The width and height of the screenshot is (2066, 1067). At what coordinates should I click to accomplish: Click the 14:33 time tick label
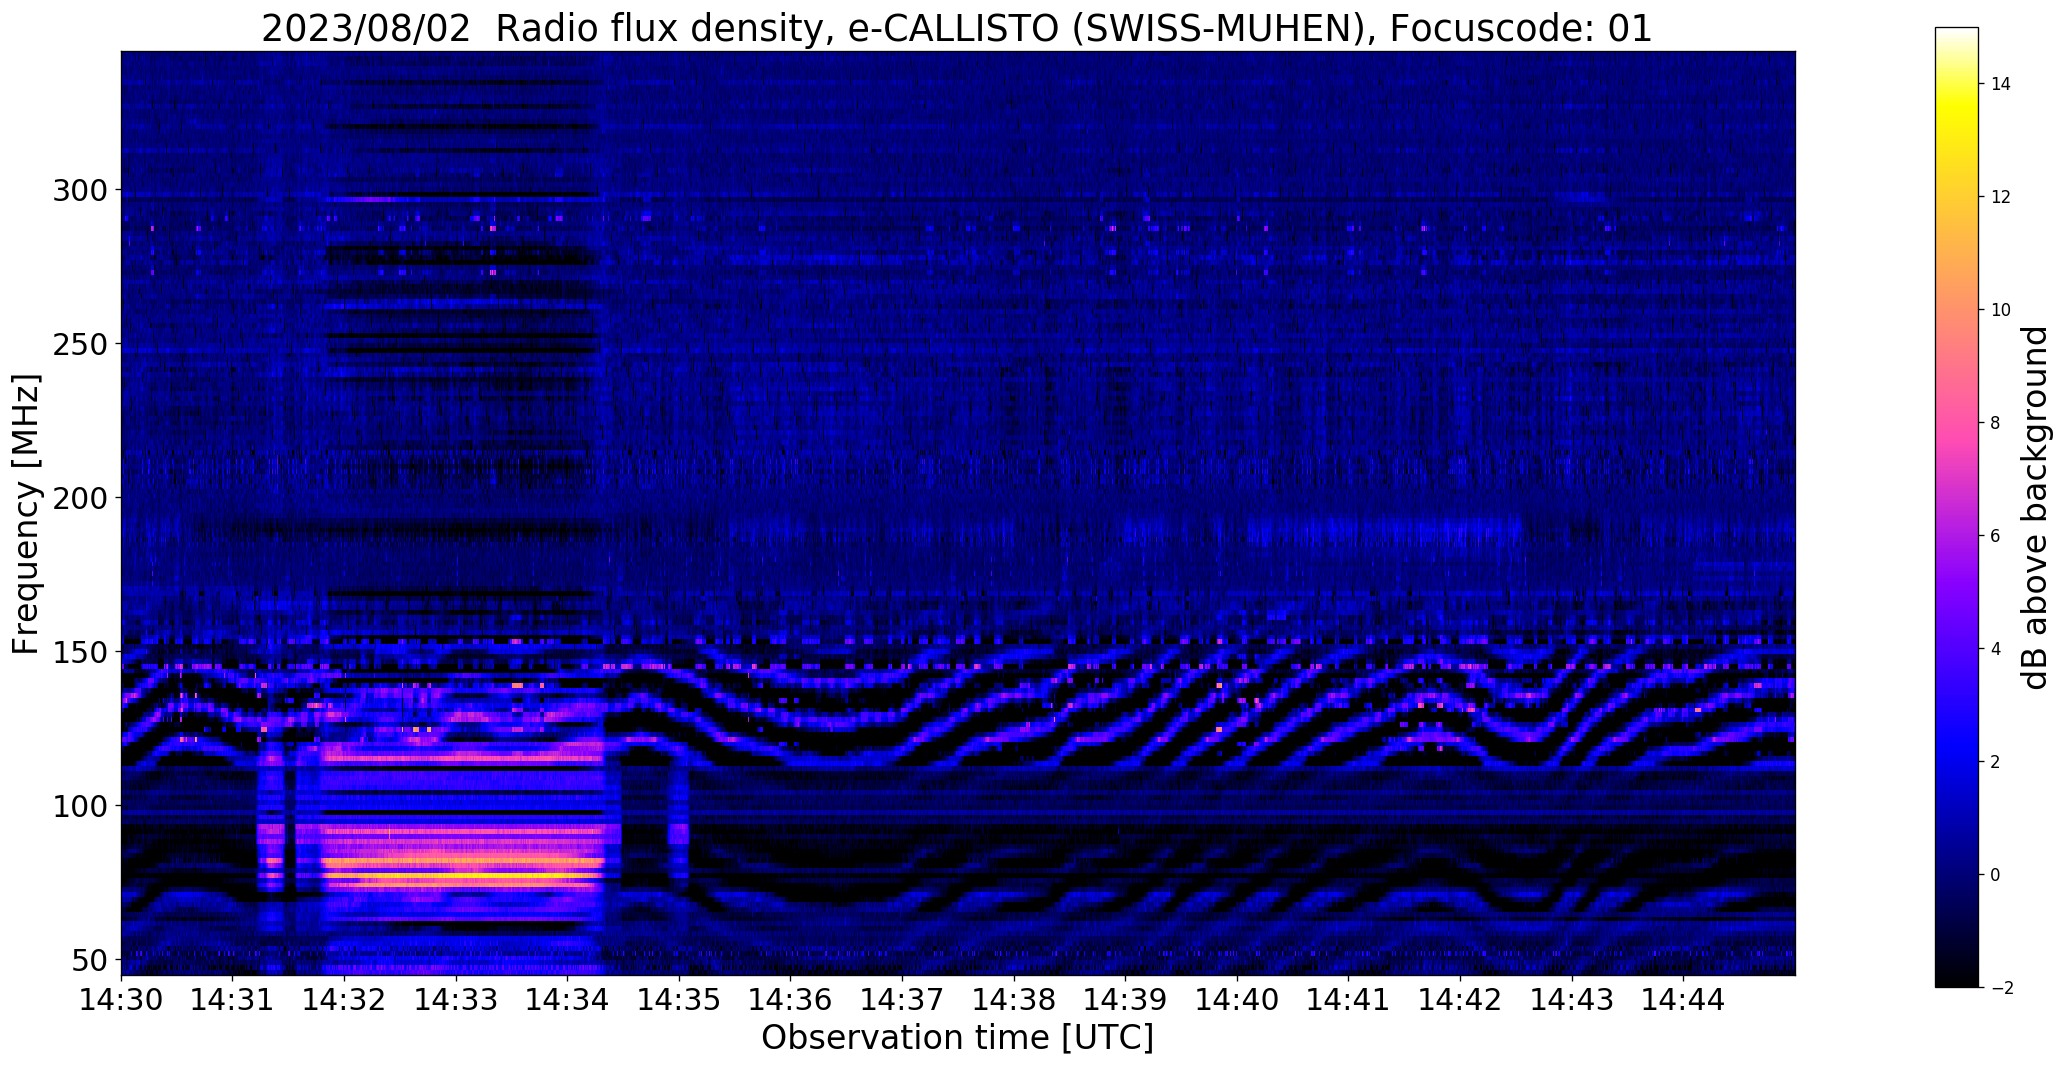[x=456, y=1000]
